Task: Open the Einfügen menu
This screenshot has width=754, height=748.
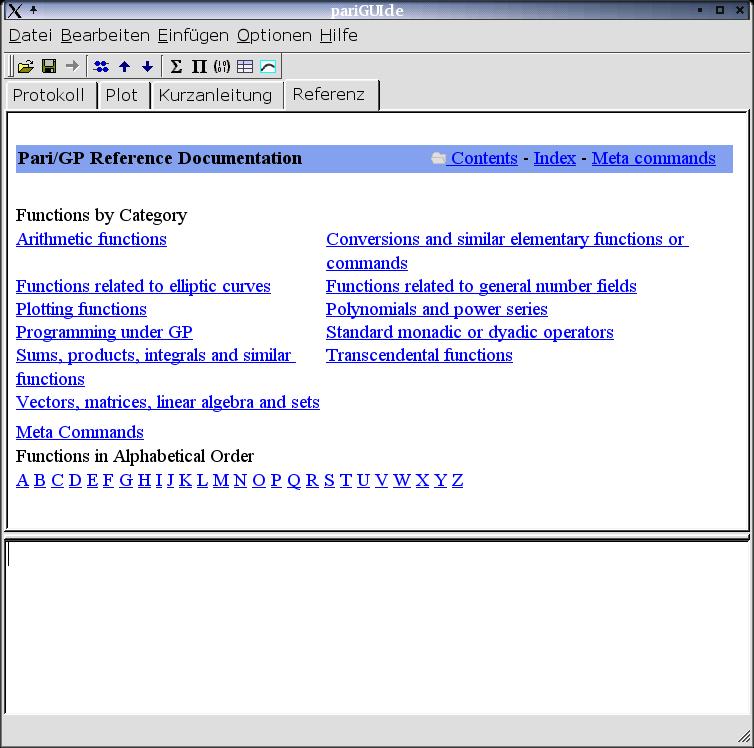Action: point(193,36)
